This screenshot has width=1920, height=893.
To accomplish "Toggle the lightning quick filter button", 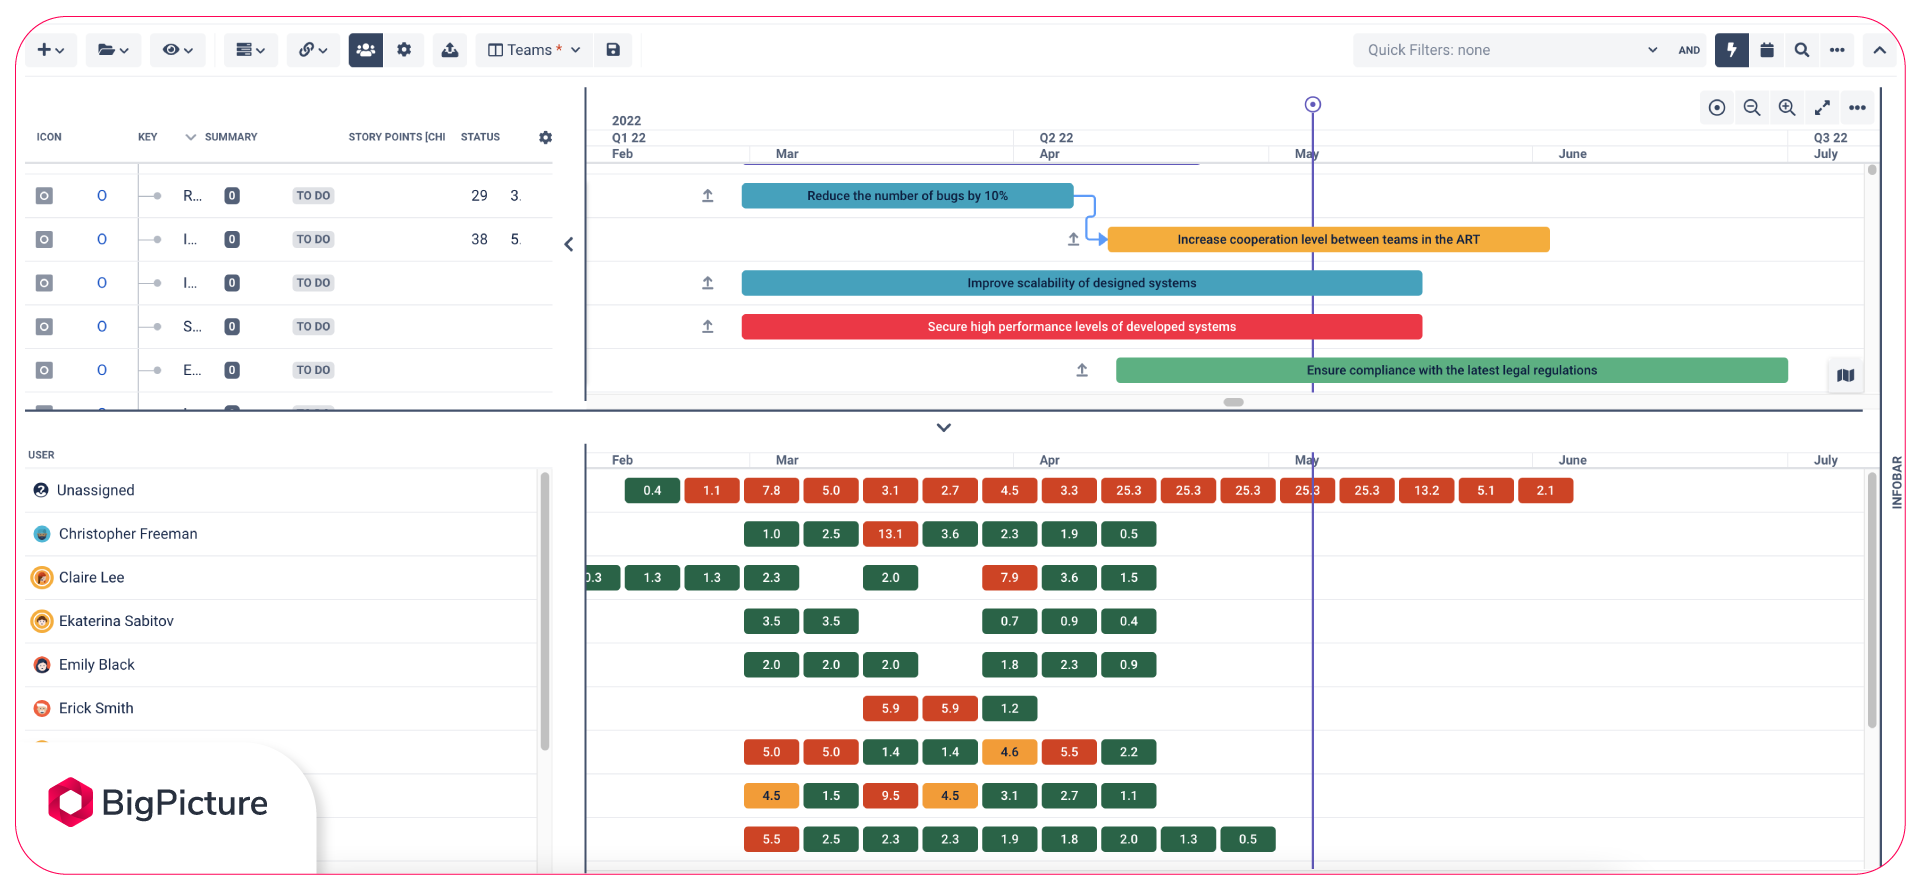I will pos(1731,50).
